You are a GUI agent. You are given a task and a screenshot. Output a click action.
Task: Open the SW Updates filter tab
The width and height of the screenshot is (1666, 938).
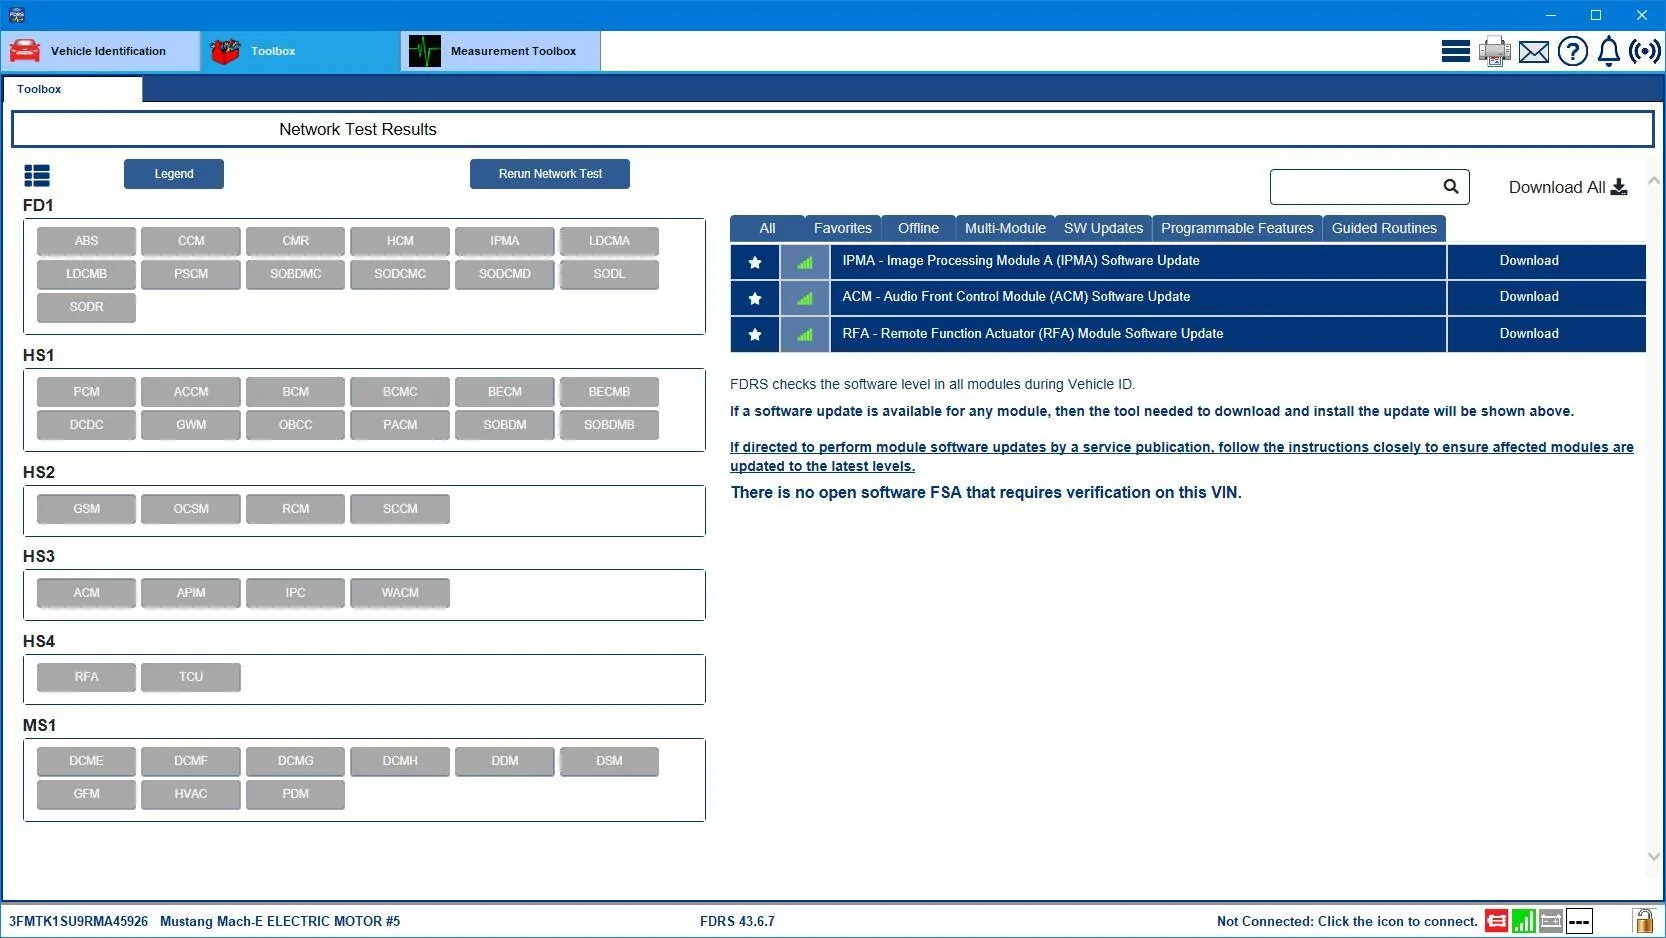coord(1103,228)
